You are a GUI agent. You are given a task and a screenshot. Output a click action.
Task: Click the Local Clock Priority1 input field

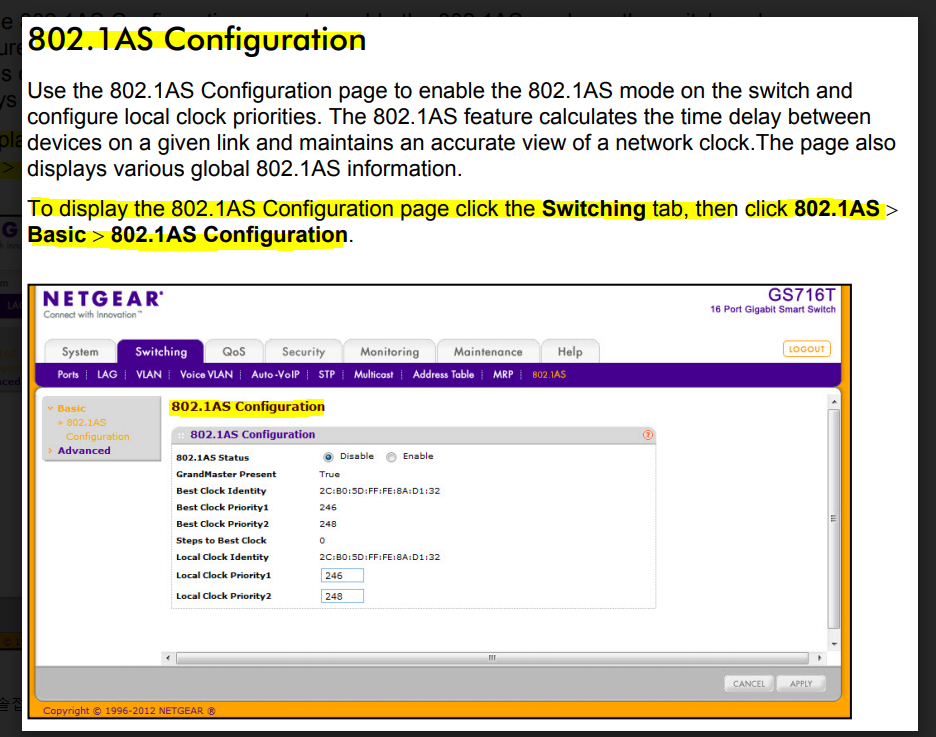coord(342,575)
